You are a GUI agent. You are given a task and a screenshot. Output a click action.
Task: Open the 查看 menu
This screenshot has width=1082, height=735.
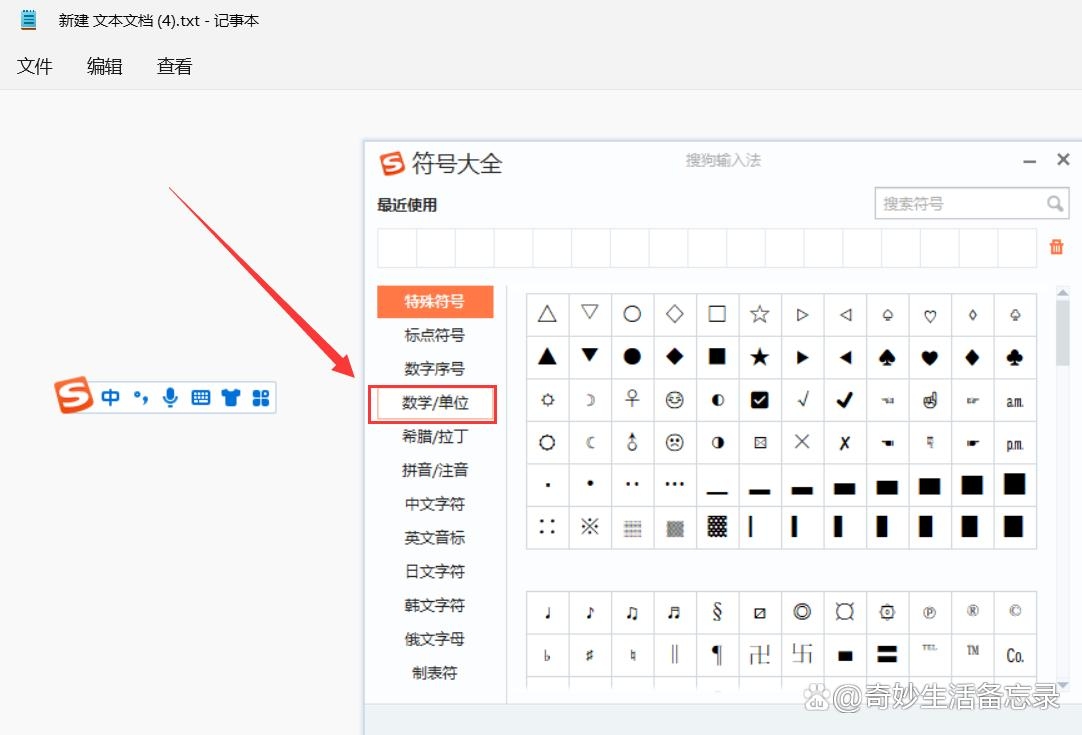coord(173,66)
